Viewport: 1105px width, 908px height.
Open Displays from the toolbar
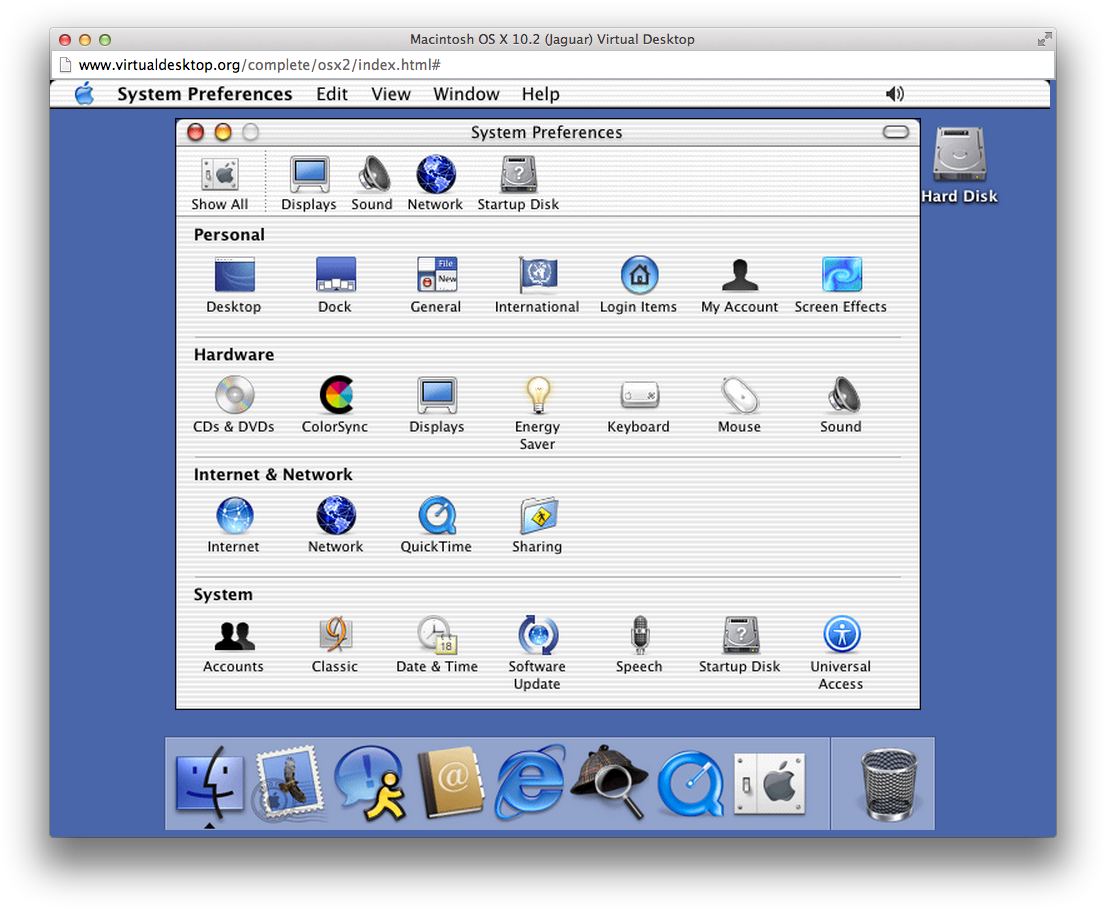point(308,180)
